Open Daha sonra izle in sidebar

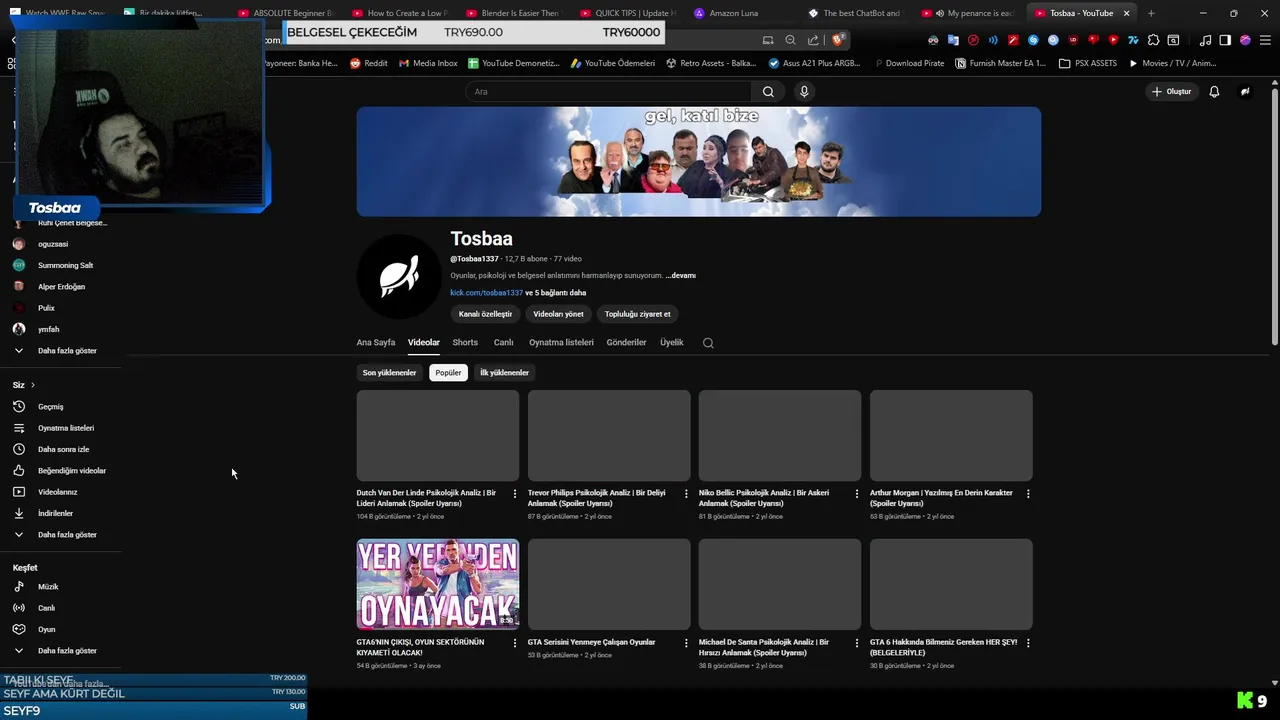(62, 449)
